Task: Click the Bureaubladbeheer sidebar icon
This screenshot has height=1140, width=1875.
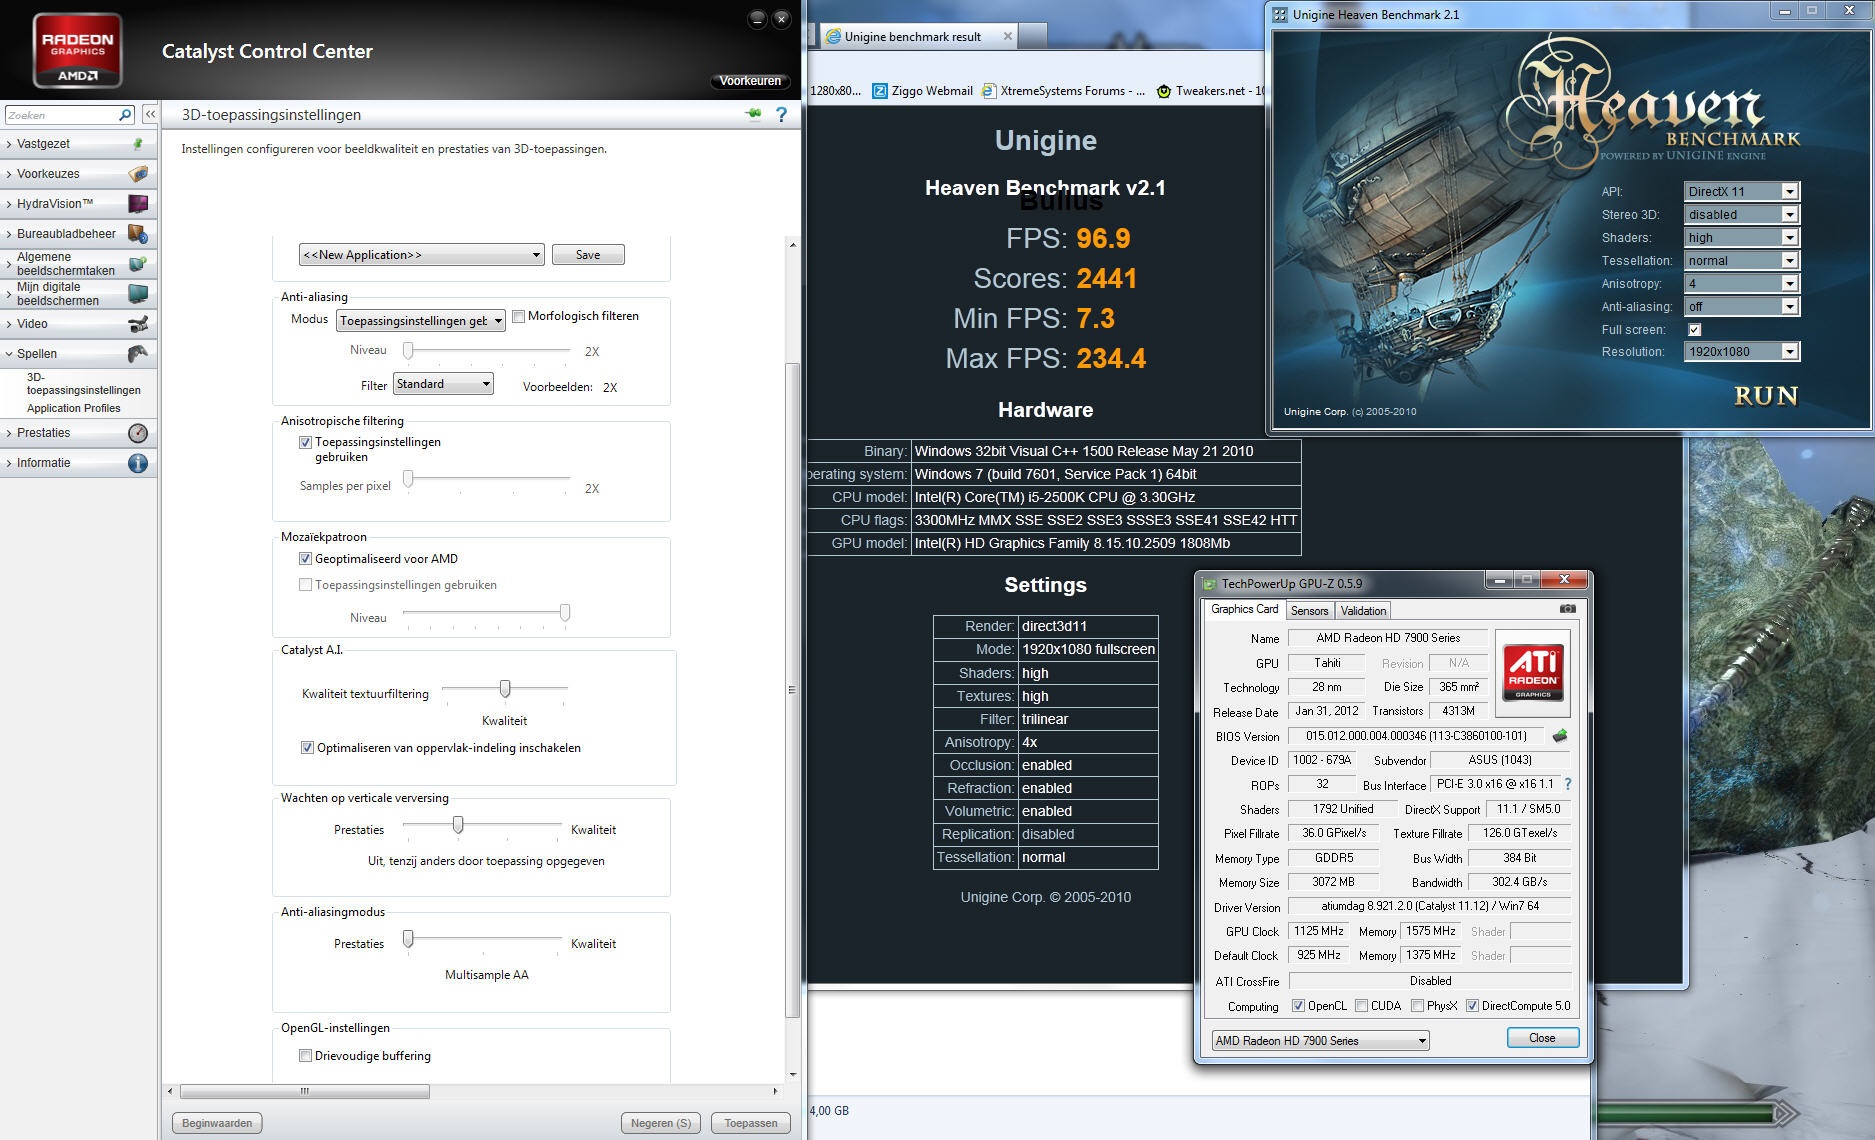Action: (x=138, y=234)
